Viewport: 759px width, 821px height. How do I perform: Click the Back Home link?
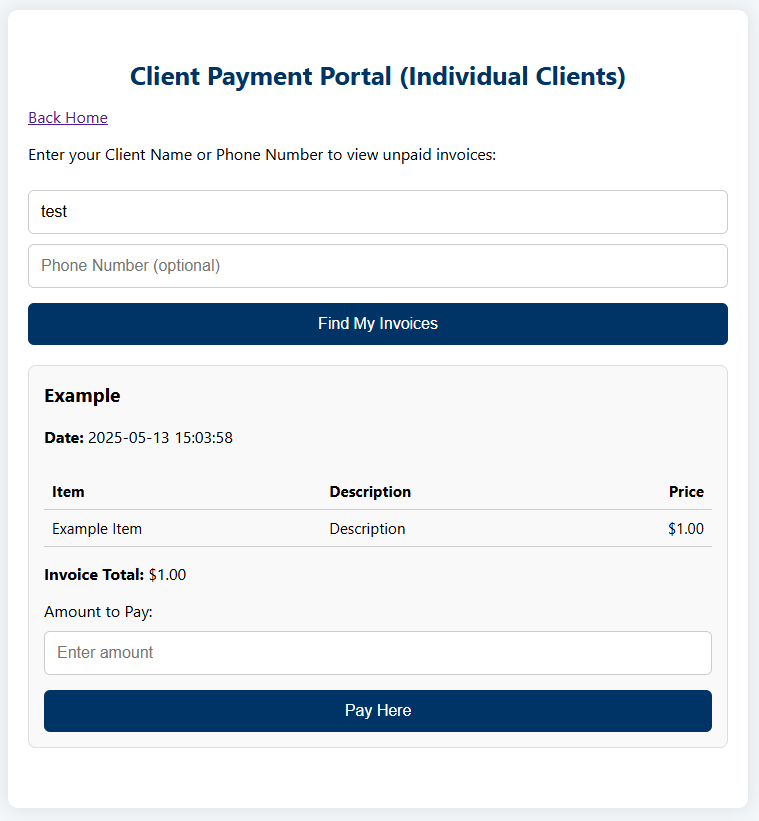[x=67, y=117]
